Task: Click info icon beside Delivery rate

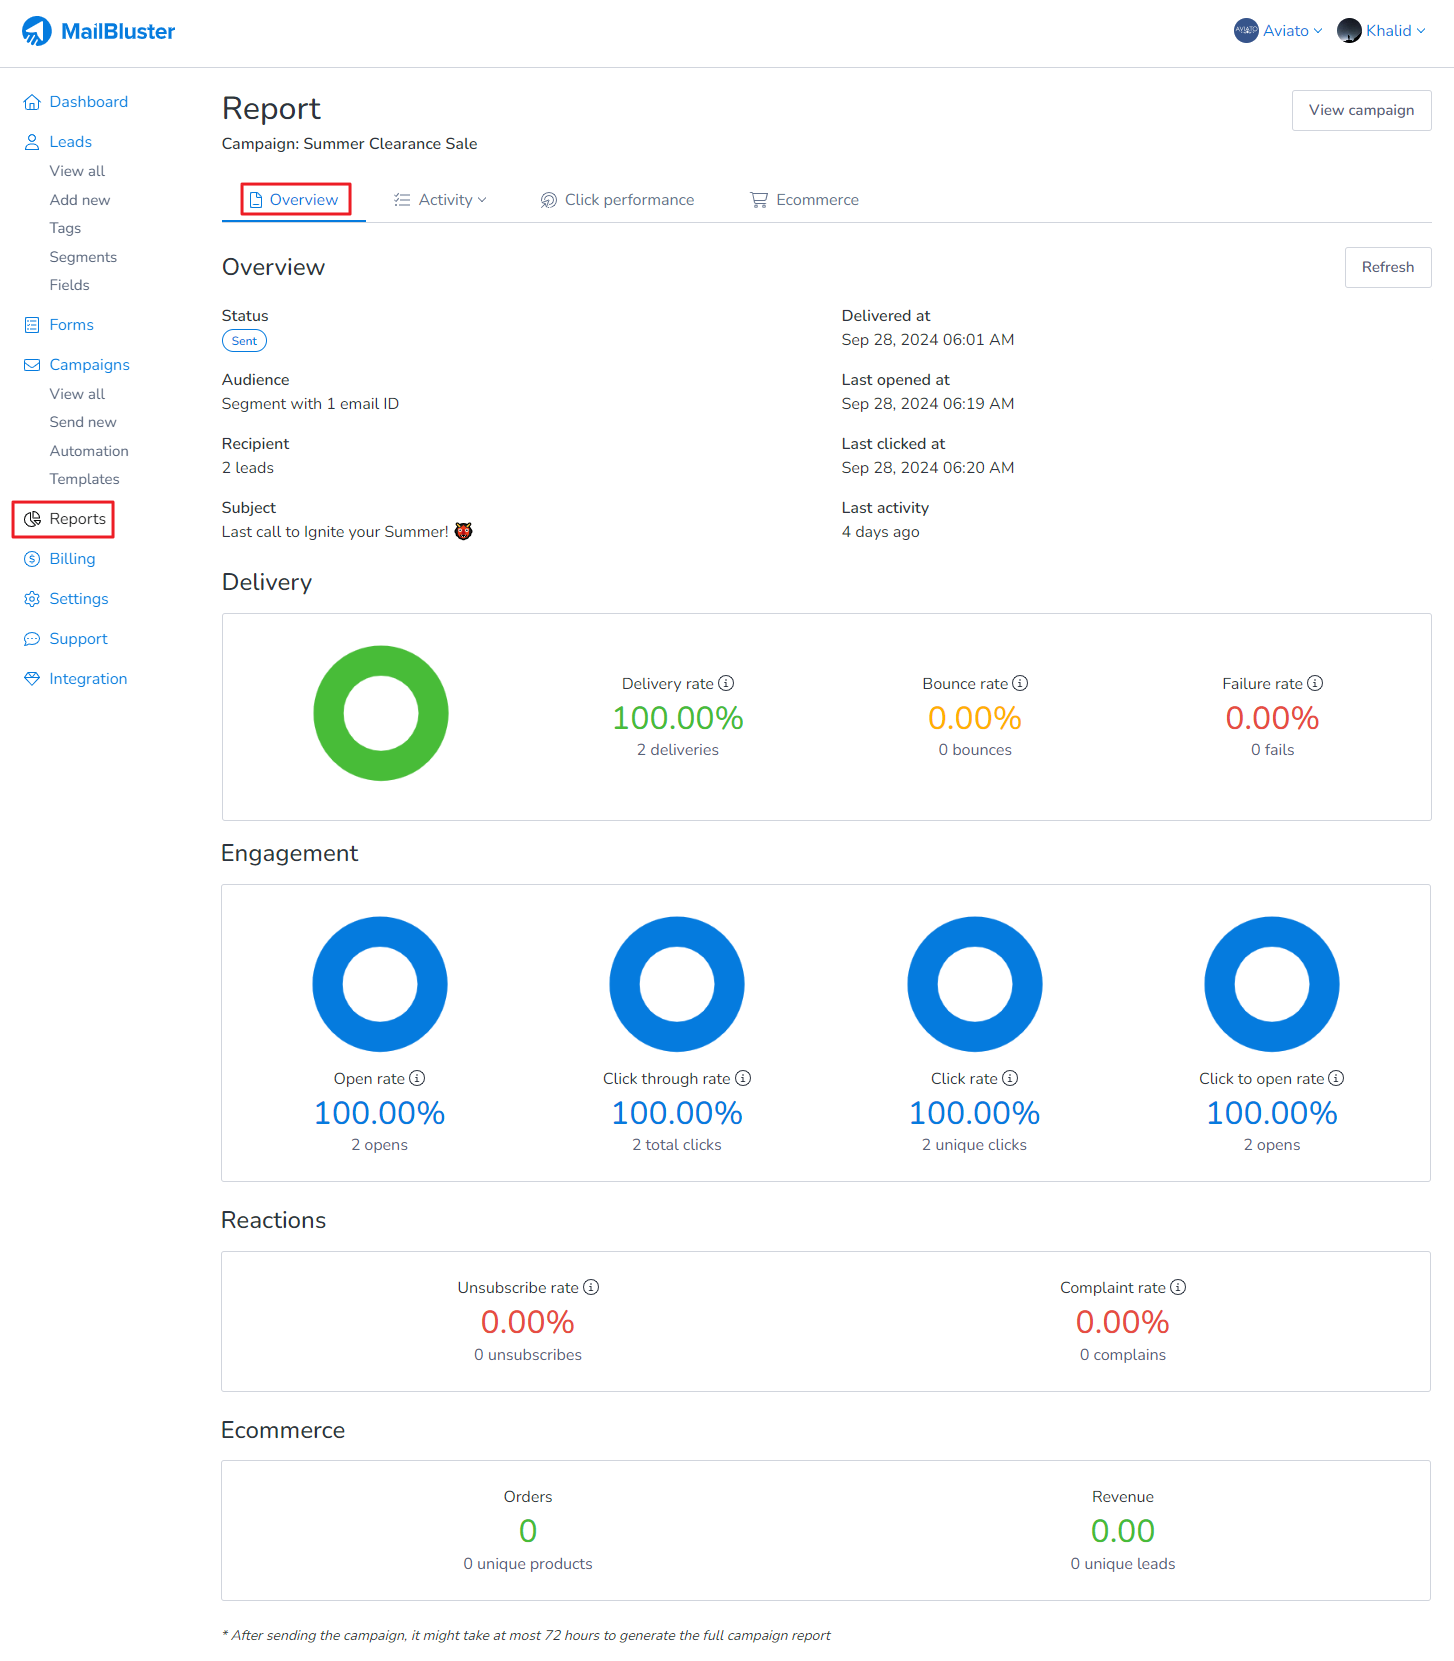Action: tap(727, 683)
